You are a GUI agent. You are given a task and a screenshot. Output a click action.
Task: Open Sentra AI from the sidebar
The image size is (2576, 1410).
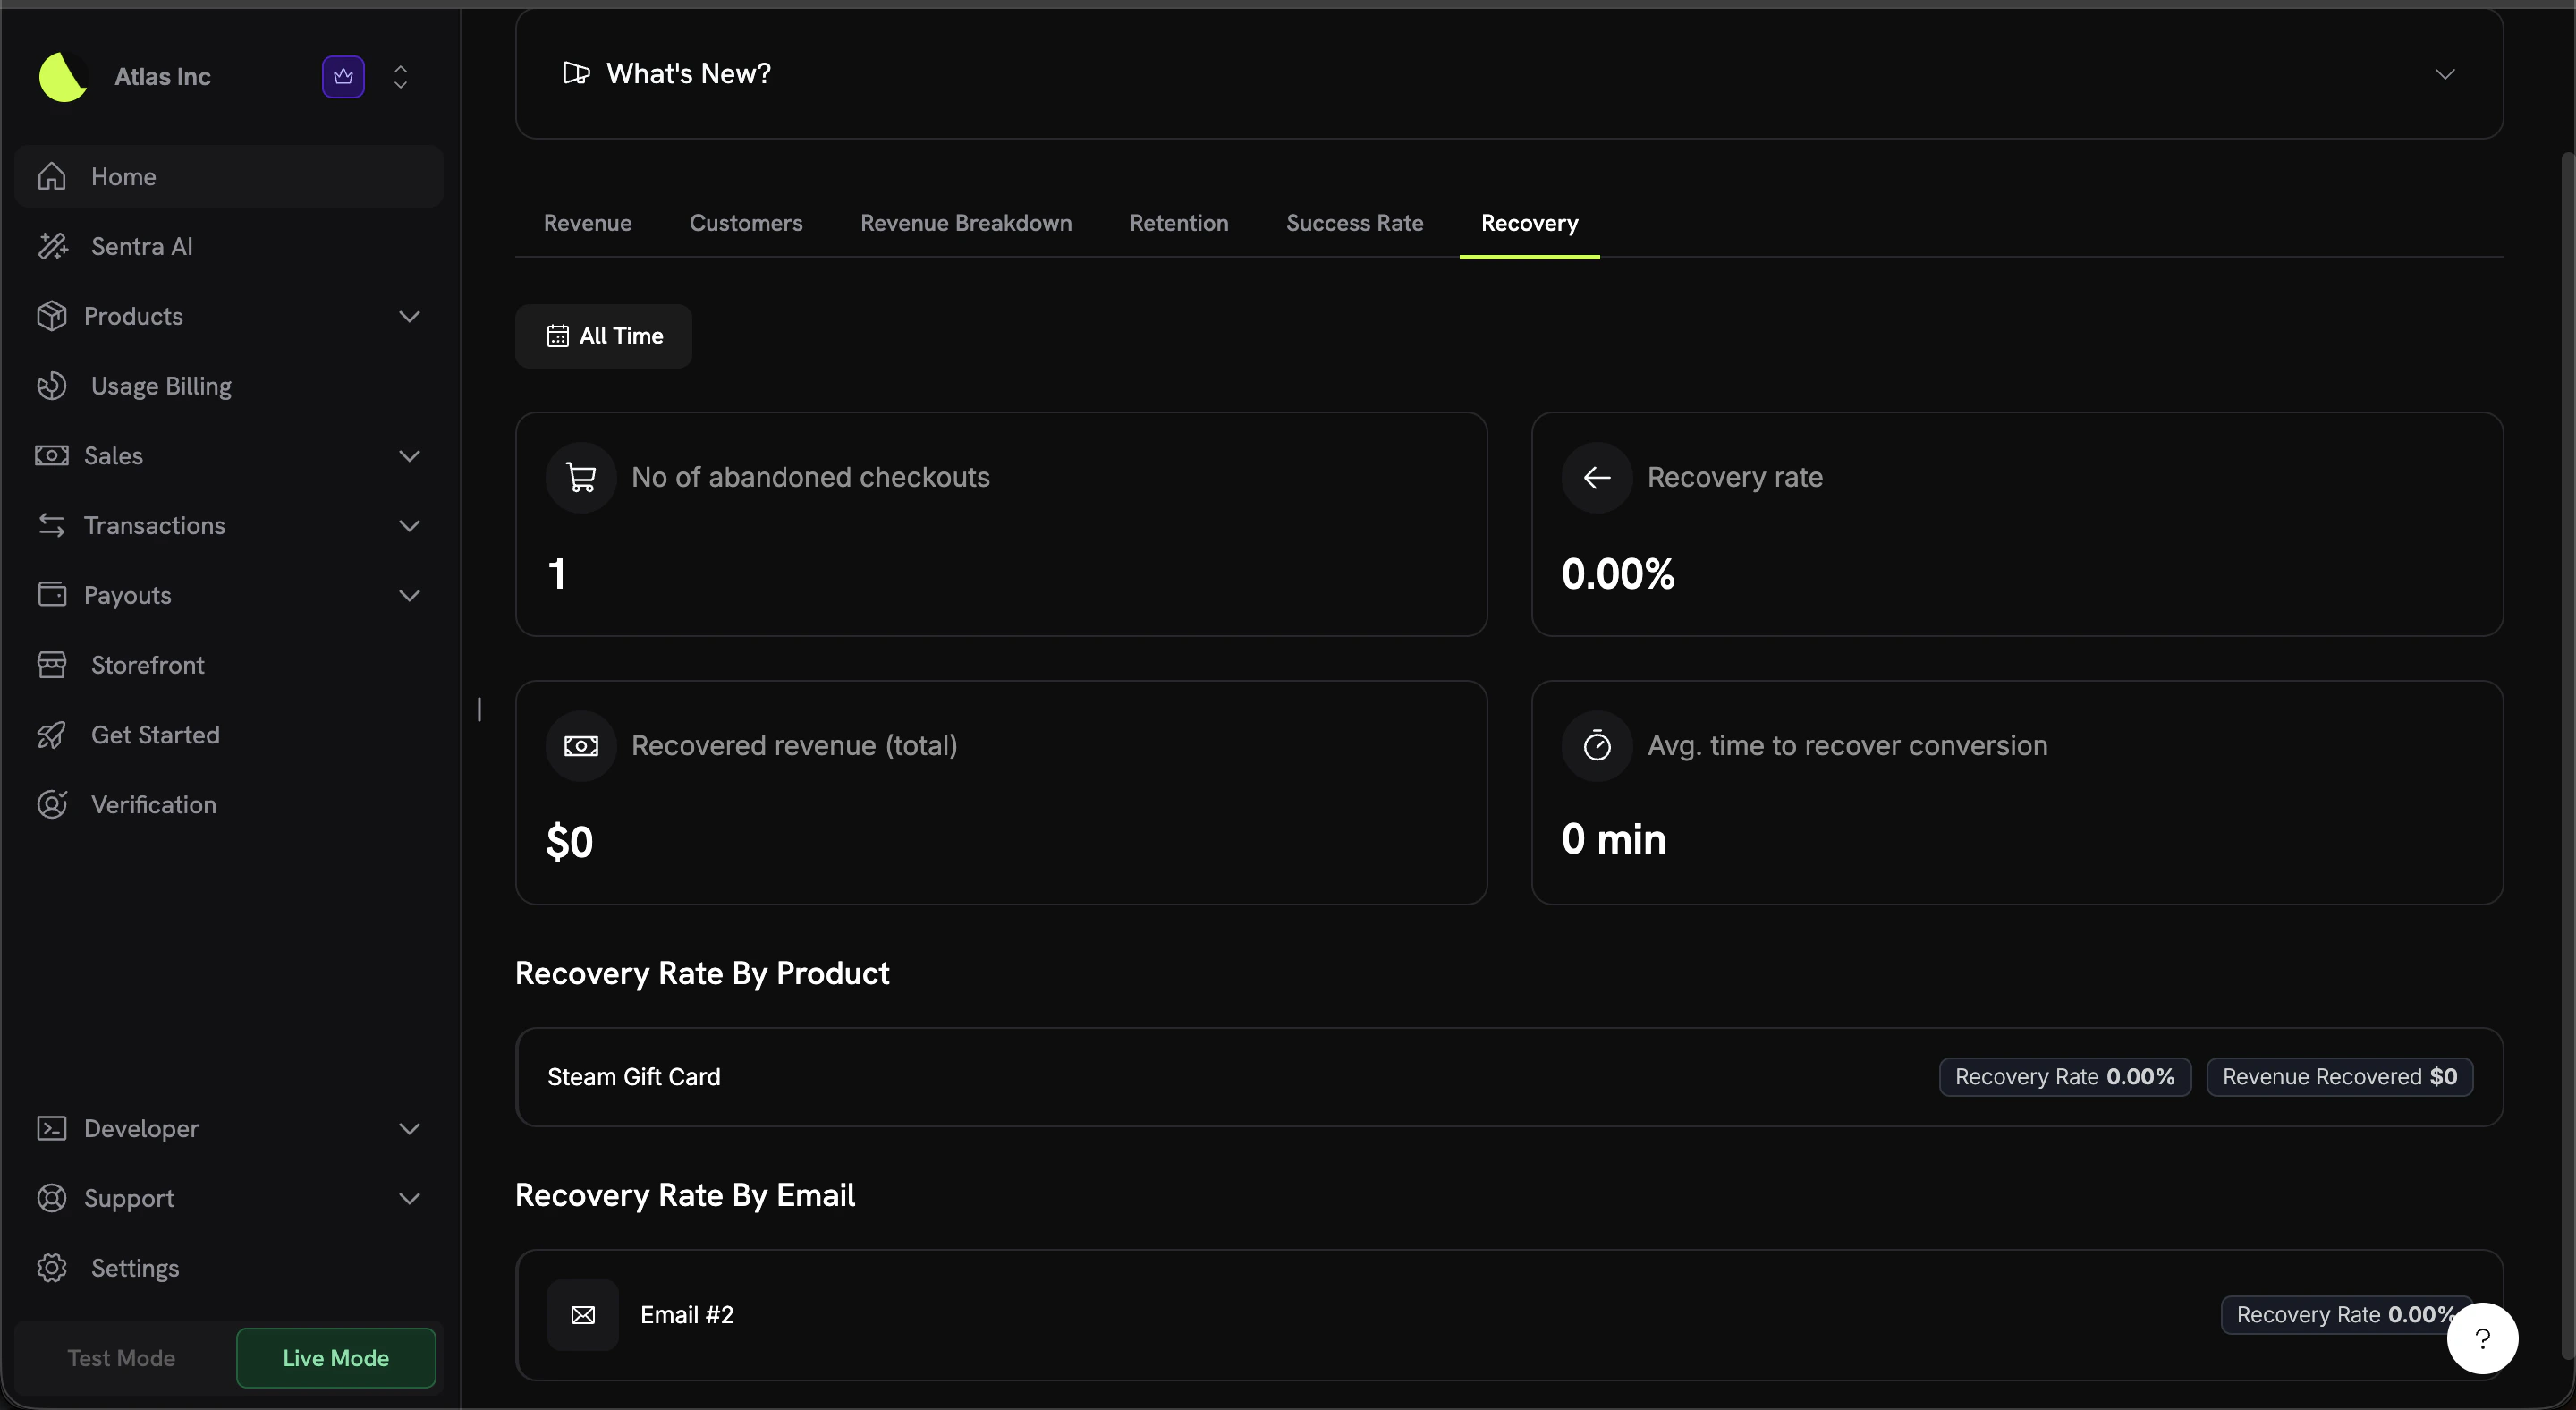click(x=141, y=246)
